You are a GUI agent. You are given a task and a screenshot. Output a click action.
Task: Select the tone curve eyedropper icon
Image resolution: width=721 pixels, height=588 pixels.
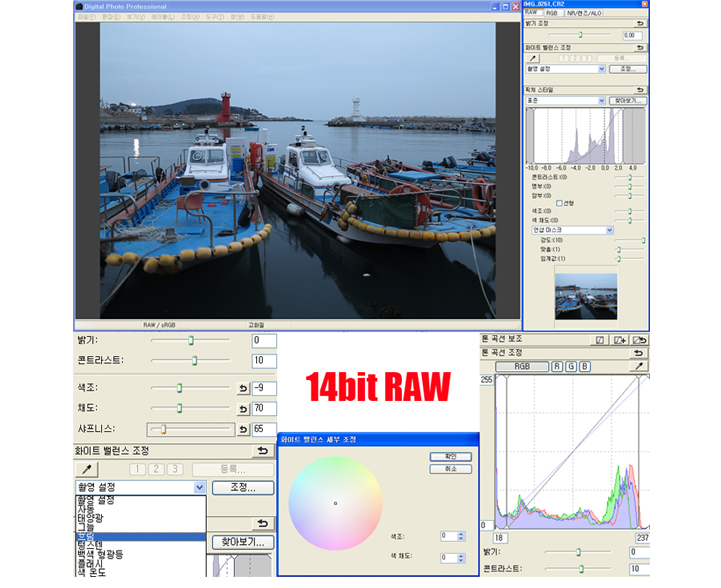click(x=638, y=367)
